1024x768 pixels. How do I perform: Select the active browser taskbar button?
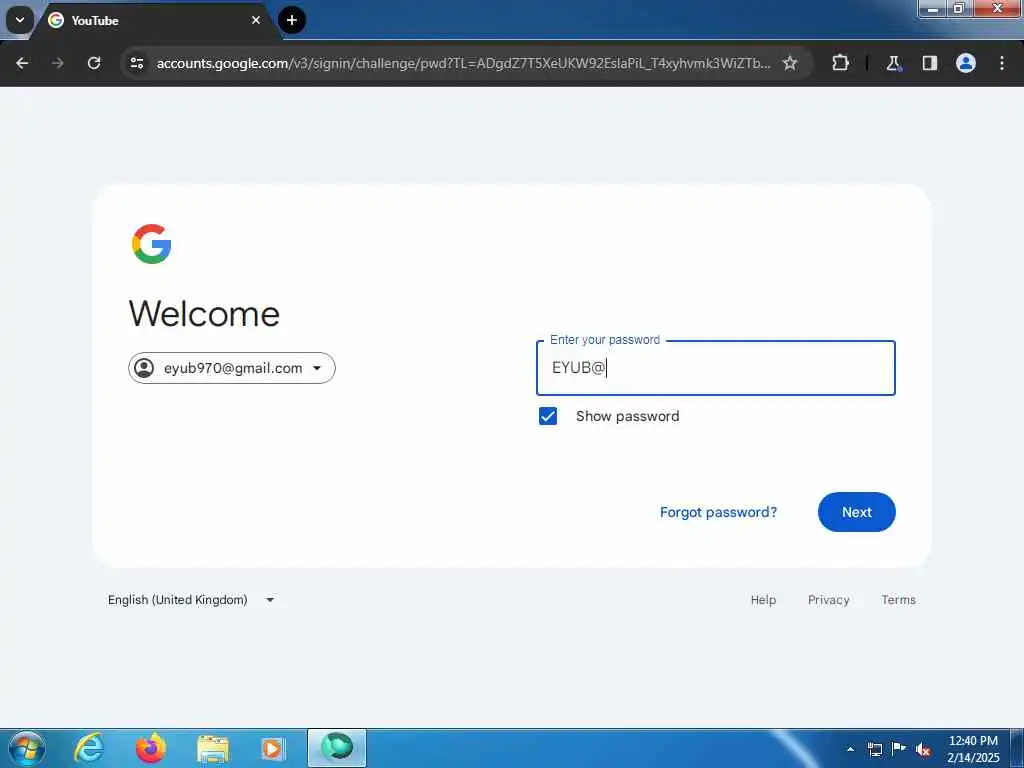[x=337, y=748]
